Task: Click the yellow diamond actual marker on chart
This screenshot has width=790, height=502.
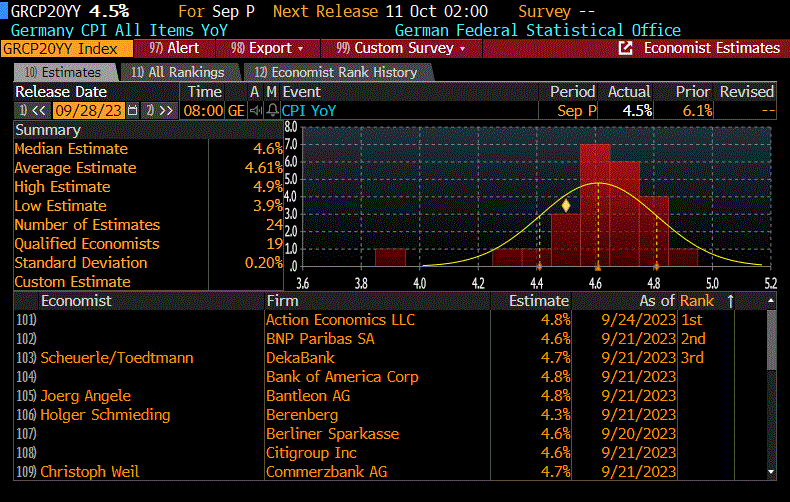Action: (x=566, y=206)
